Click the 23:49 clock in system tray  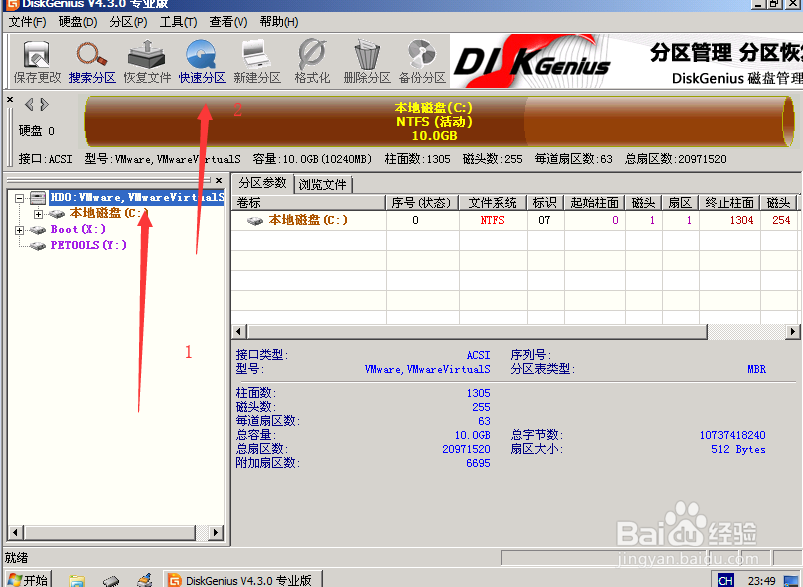coord(762,580)
